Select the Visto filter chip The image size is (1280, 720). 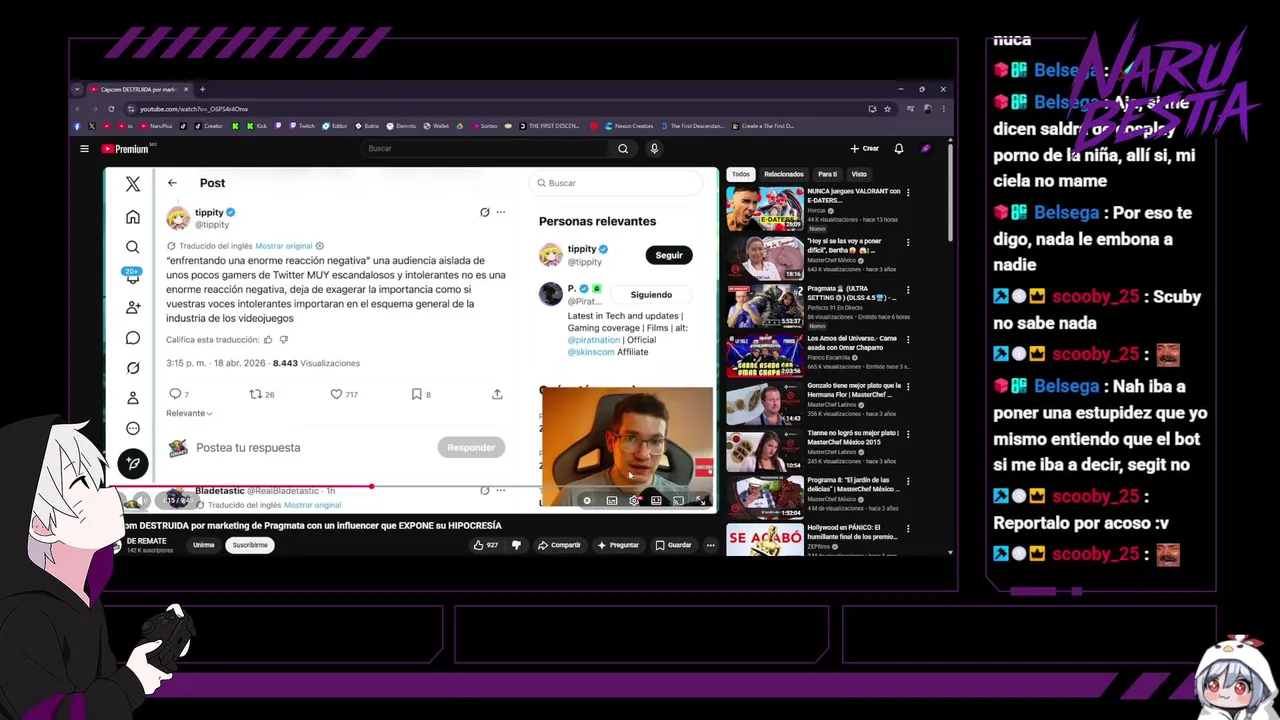[859, 174]
